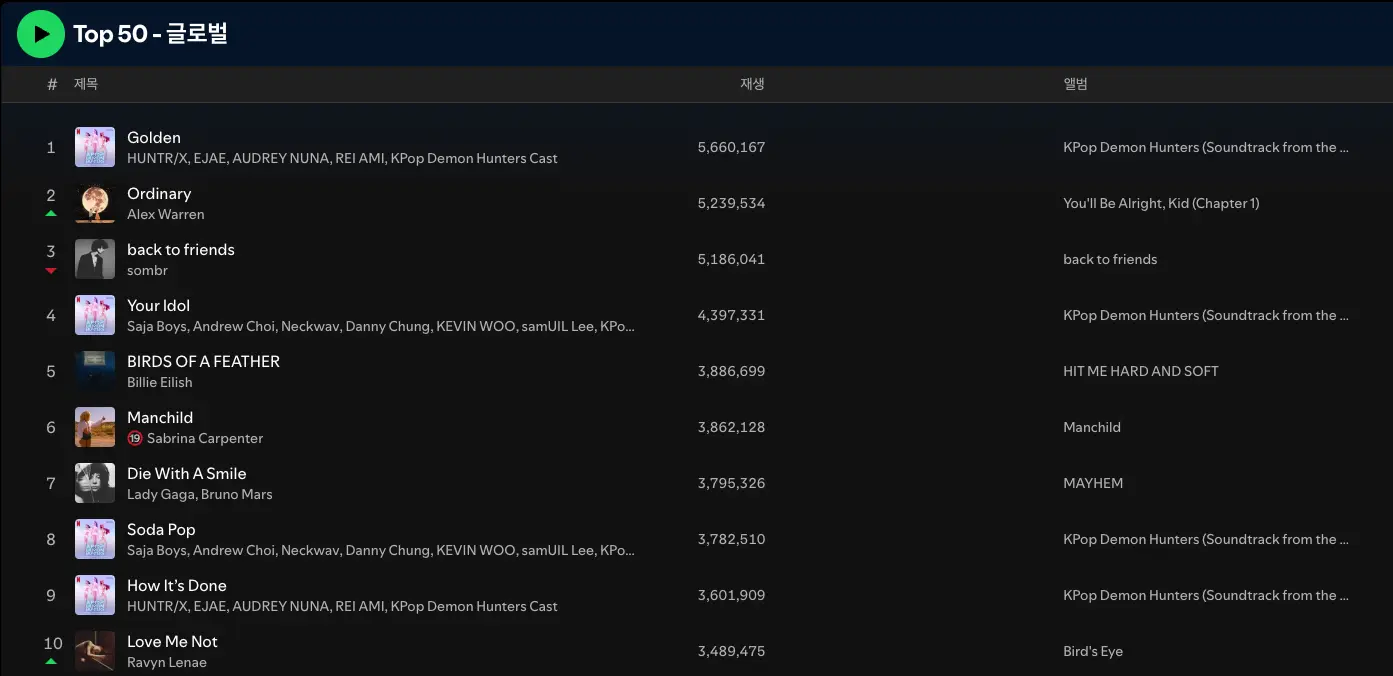Click the BIRDS OF A FEATHER cover thumbnail
1393x676 pixels.
(95, 371)
